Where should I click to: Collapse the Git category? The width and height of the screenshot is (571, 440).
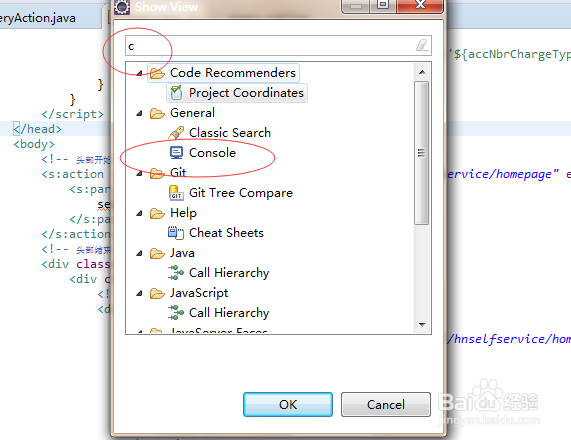click(x=139, y=173)
